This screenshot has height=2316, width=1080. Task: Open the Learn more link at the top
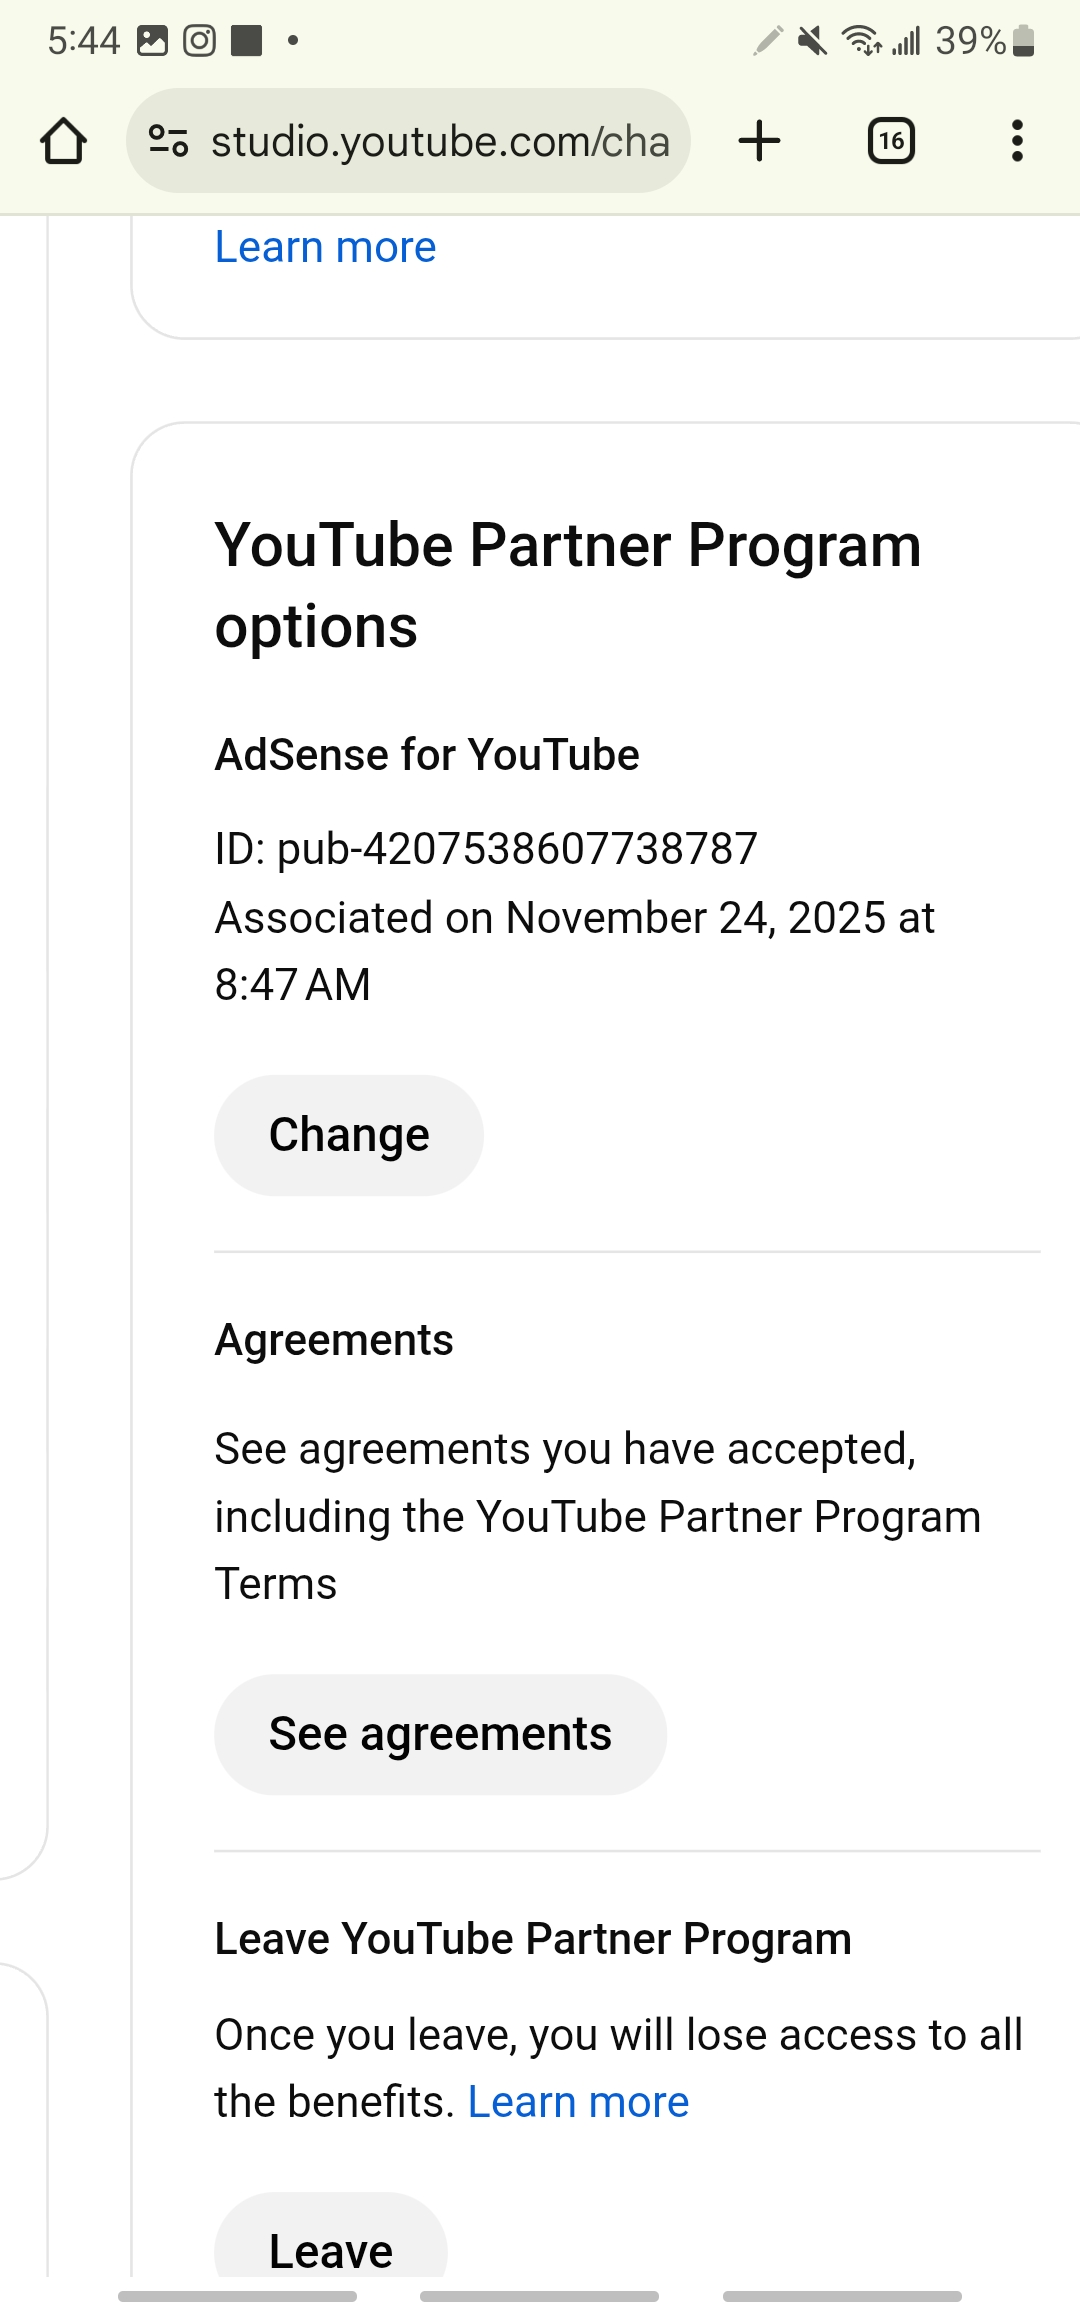click(324, 246)
